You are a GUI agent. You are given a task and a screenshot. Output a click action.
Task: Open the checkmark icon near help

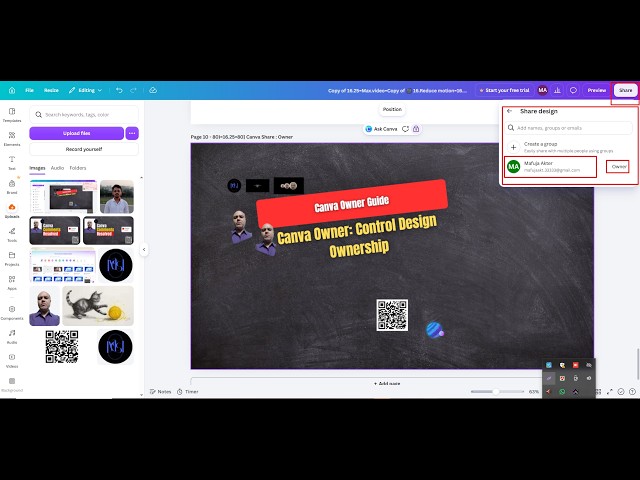[620, 391]
